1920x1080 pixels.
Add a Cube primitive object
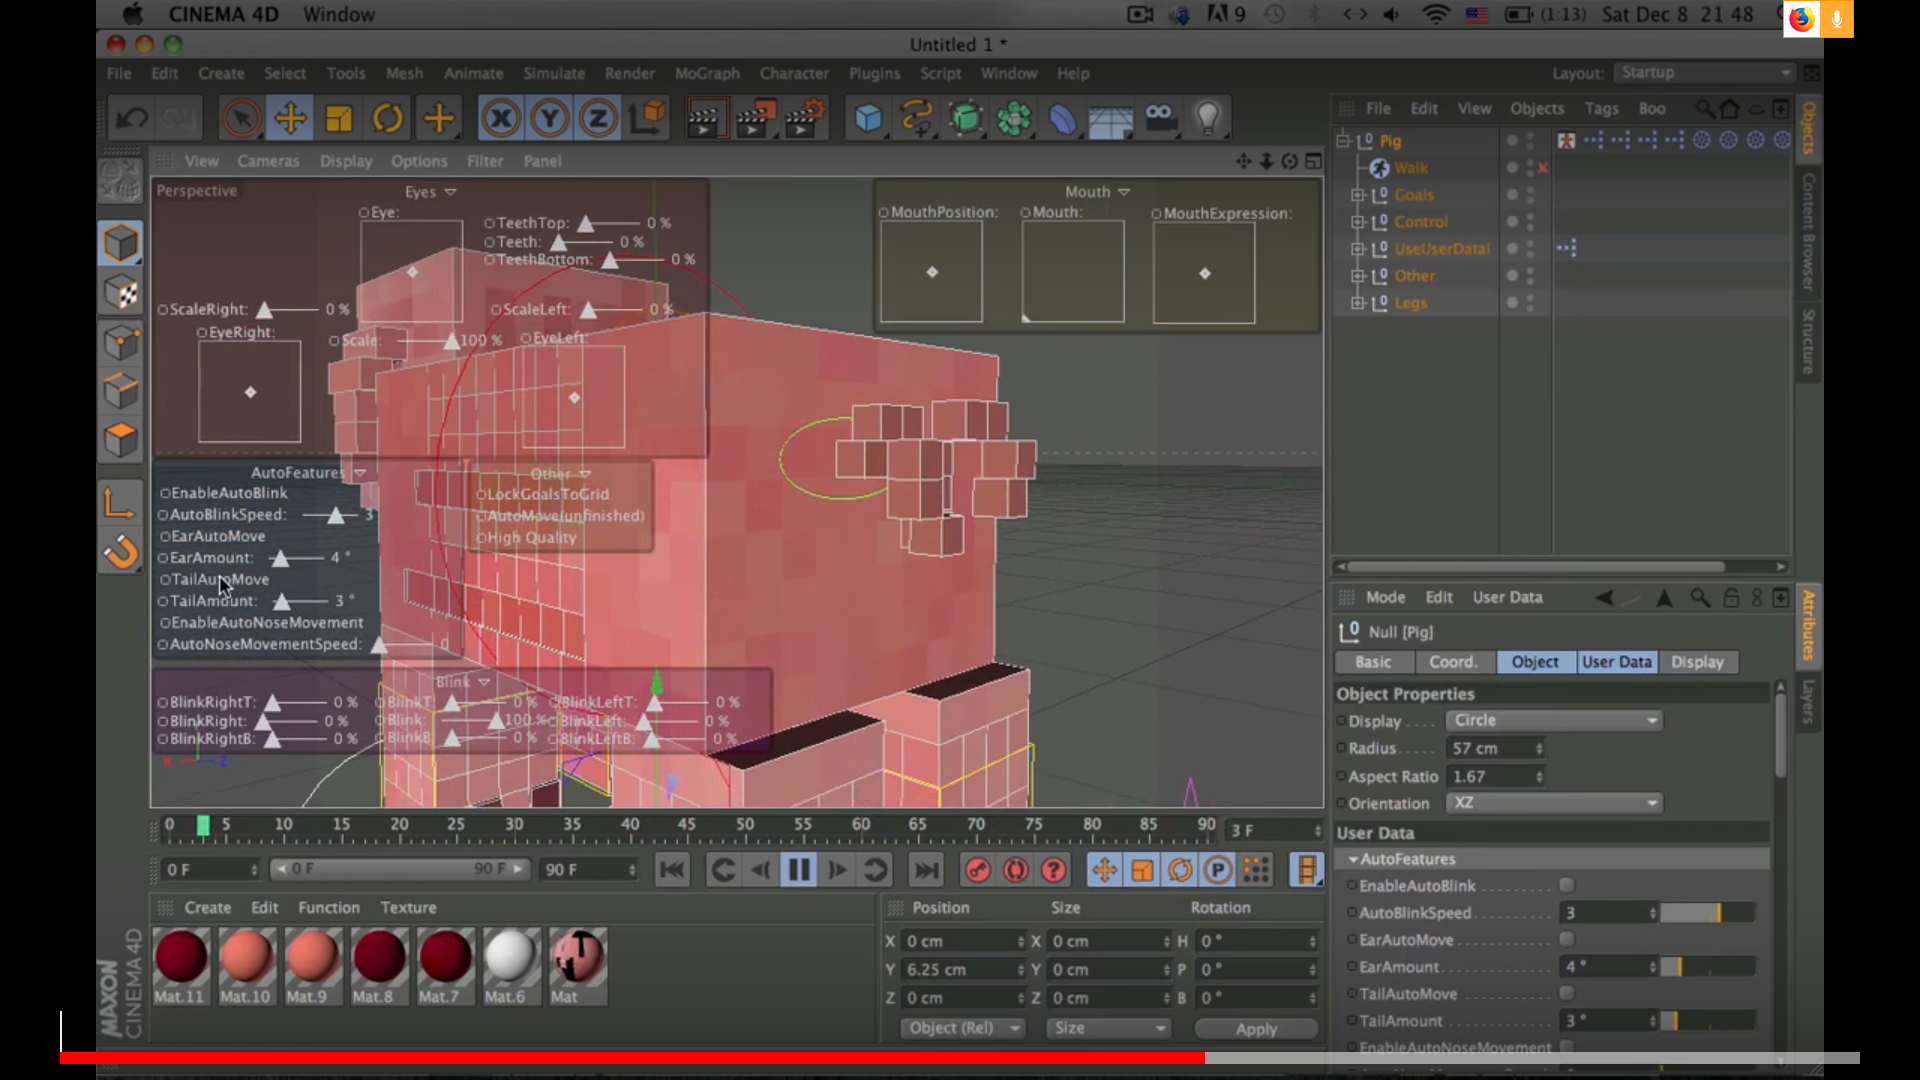click(x=868, y=118)
